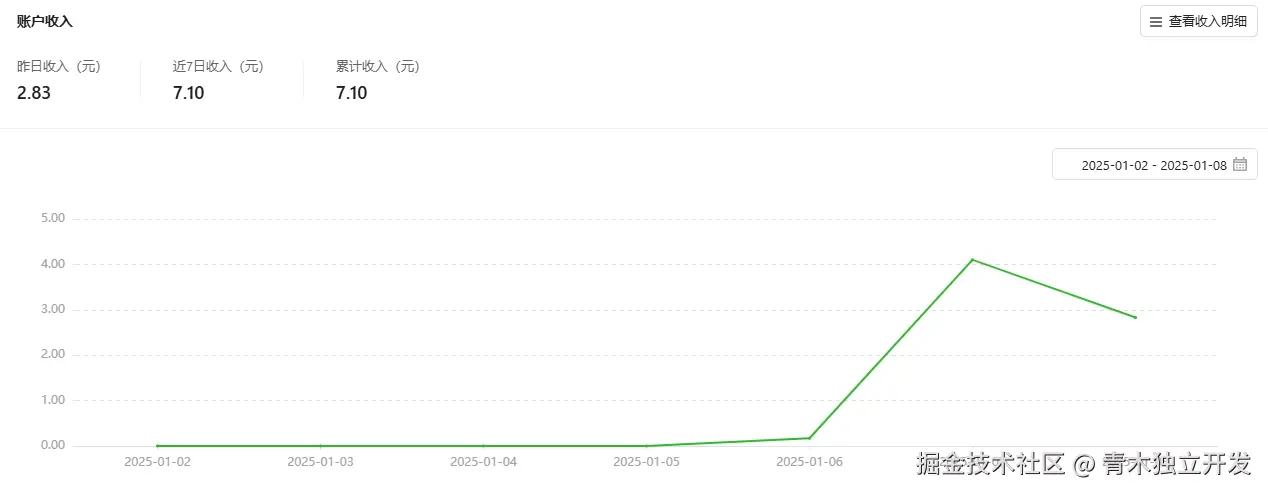The width and height of the screenshot is (1268, 494).
Task: Click the 昨日收入 value 2.83
Action: point(34,93)
